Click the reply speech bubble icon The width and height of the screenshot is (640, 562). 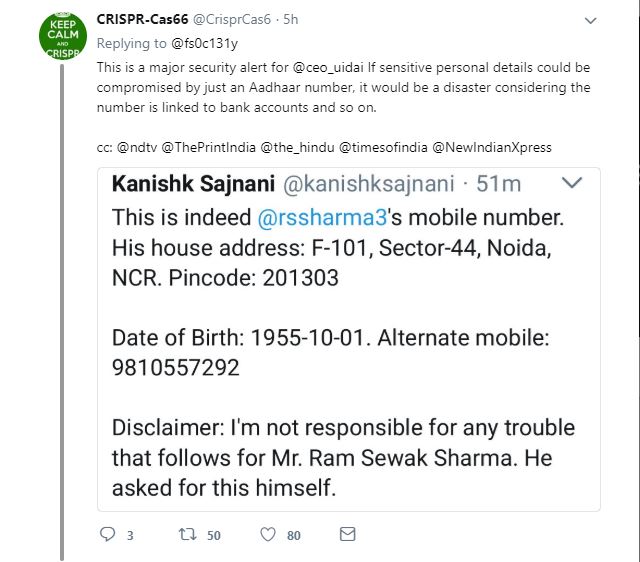[108, 535]
